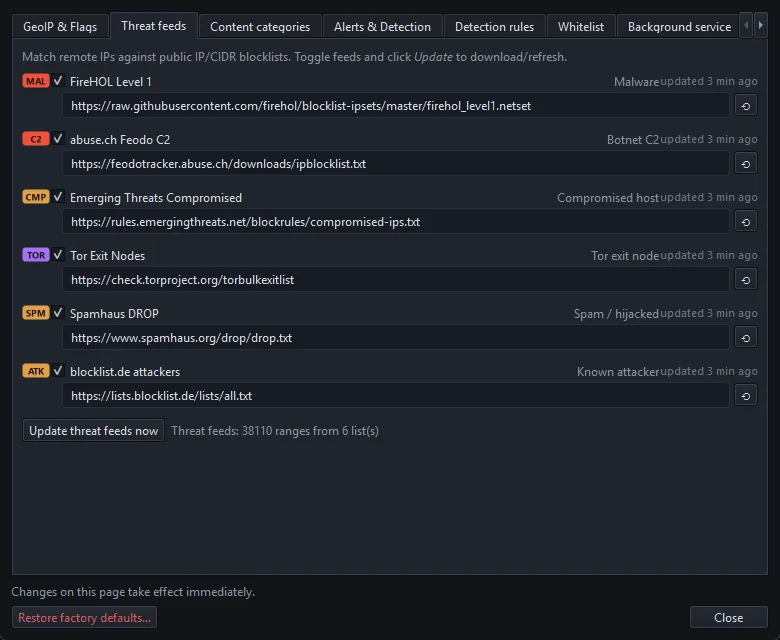Edit the feodotracker ipblocklist URL field
780x640 pixels.
click(x=395, y=164)
